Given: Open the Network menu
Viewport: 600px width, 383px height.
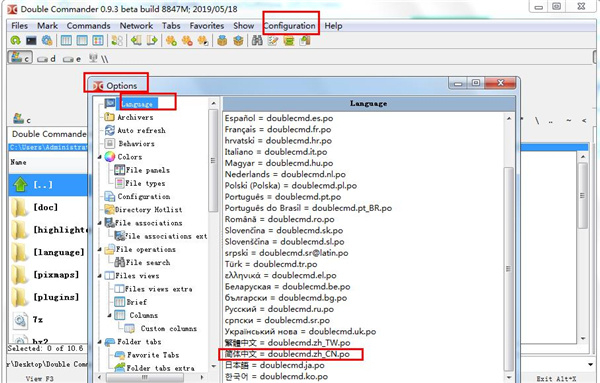Looking at the screenshot, I should pos(136,26).
